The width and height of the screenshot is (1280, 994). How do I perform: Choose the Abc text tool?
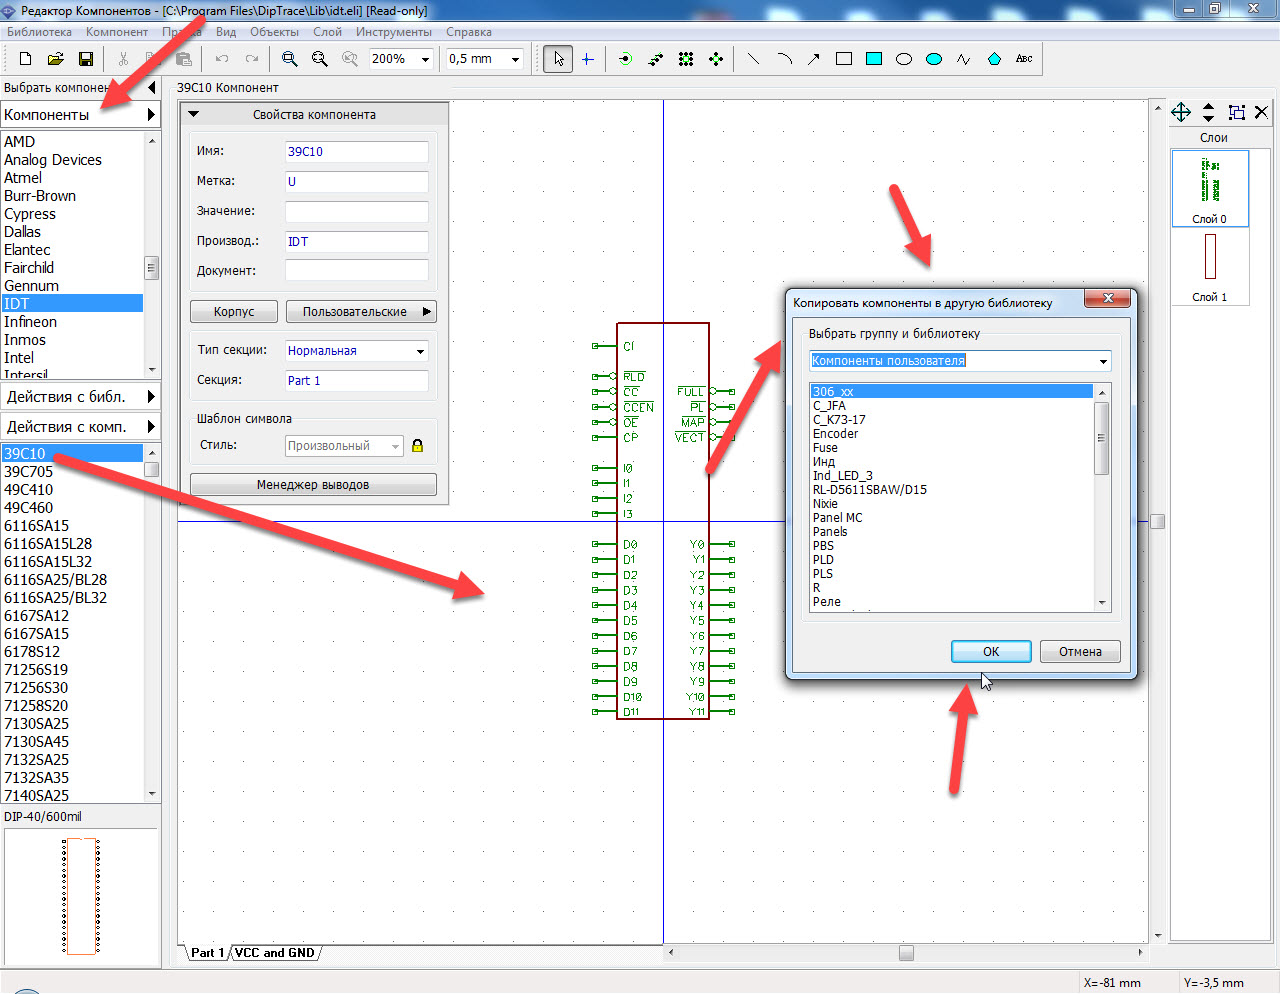pos(1024,59)
